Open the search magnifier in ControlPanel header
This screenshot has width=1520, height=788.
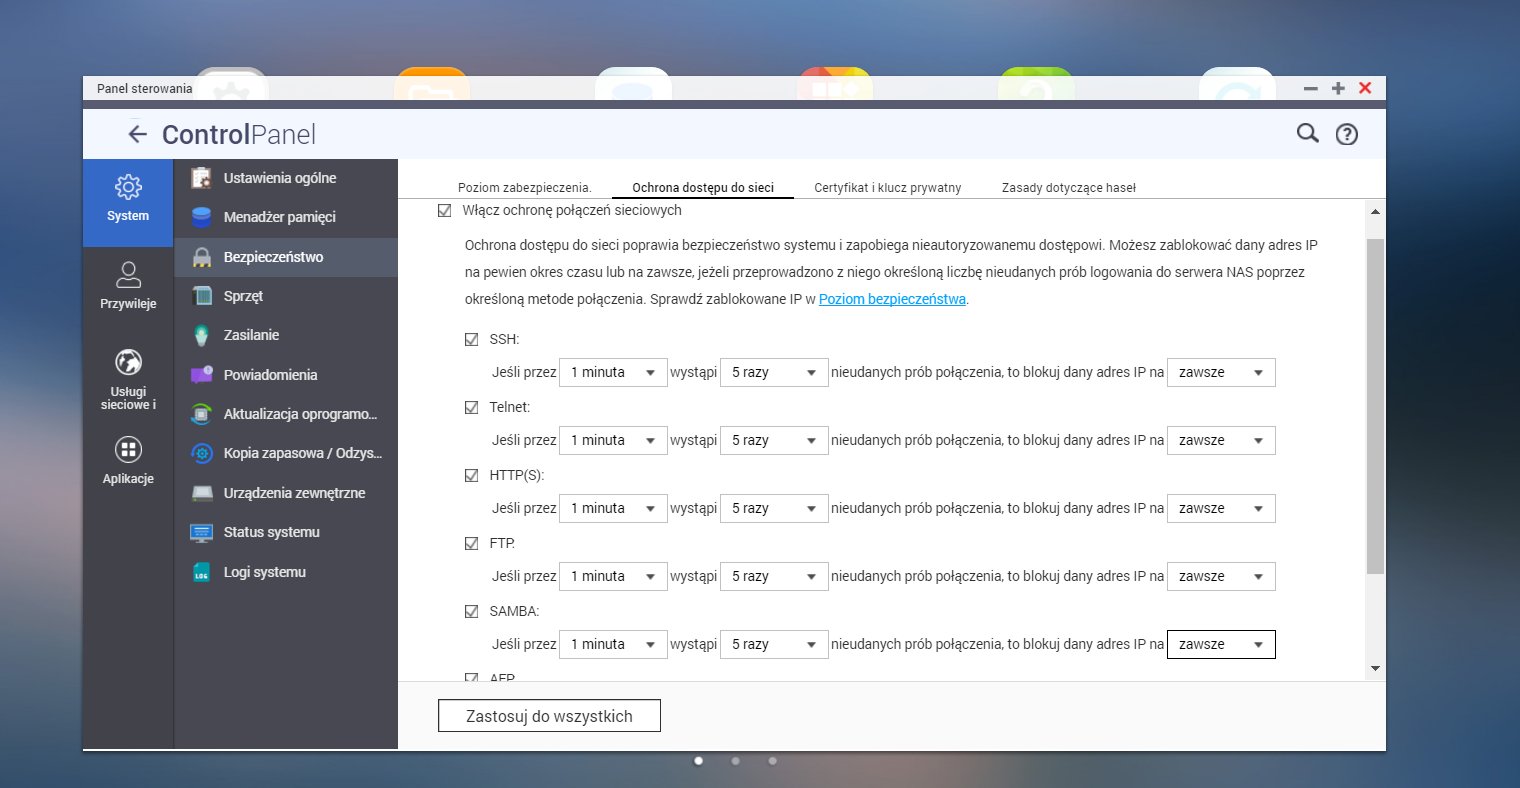pos(1307,133)
